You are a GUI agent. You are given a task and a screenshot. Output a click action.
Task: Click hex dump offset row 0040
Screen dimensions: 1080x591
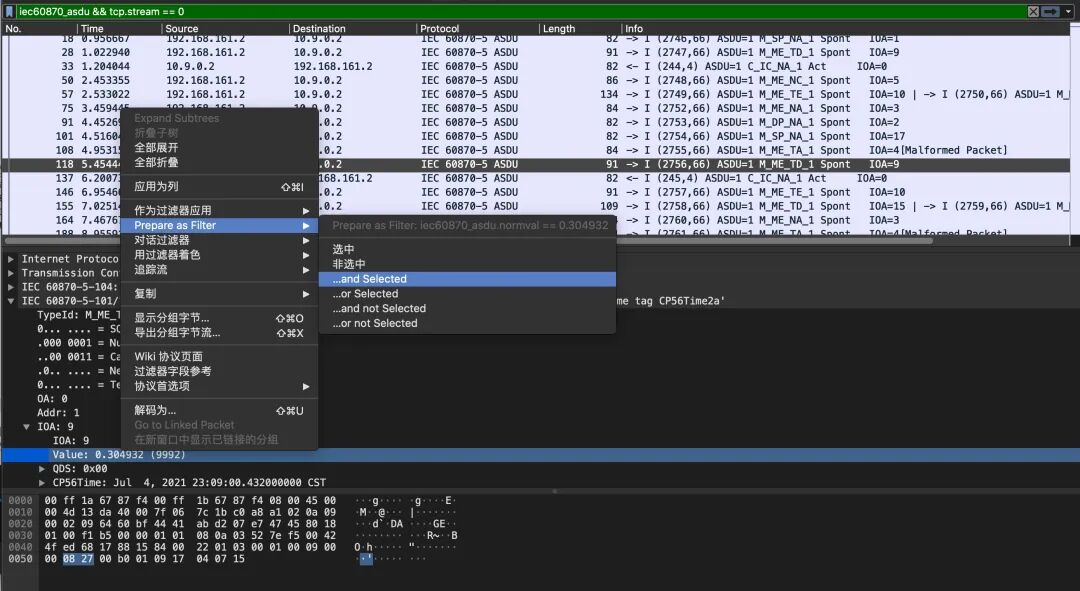(x=20, y=547)
